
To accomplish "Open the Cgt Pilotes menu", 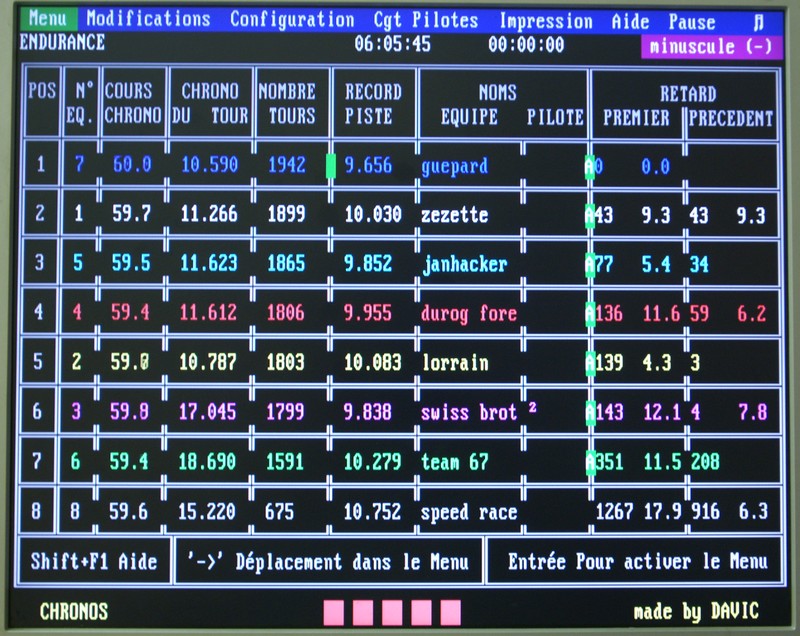I will [426, 20].
